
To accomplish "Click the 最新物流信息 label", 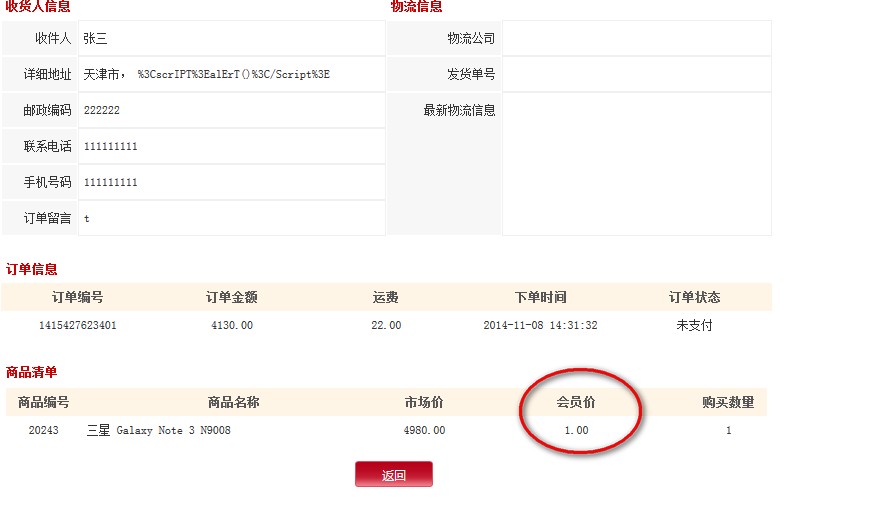I will point(459,111).
